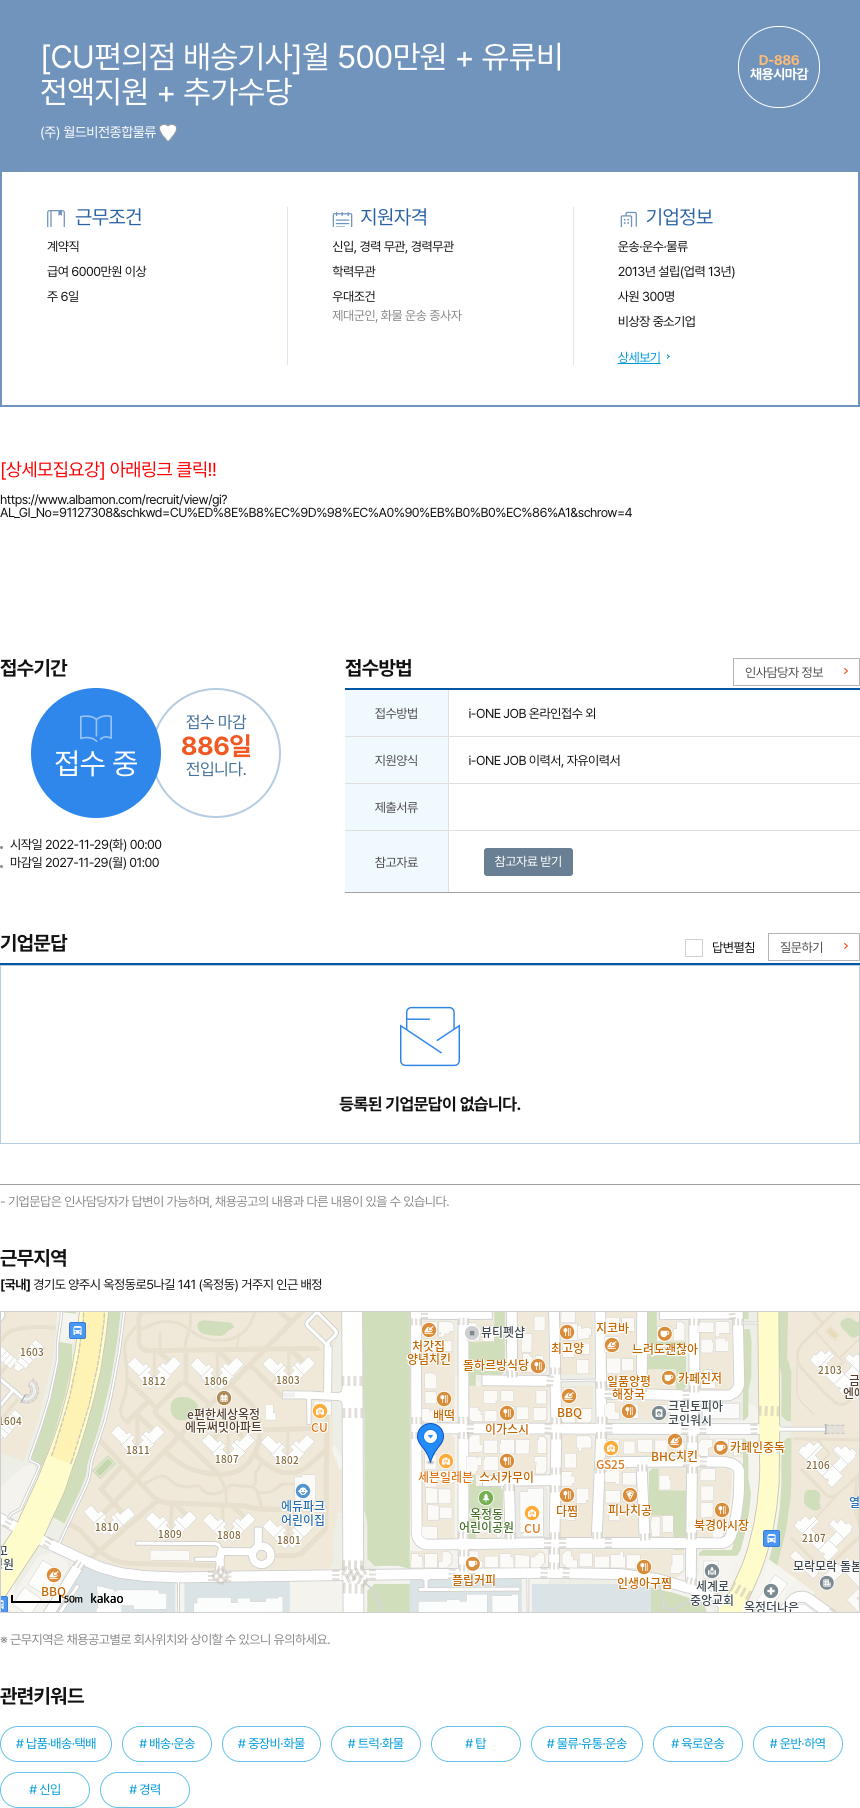Click the '운송·운수·물류' industry text
This screenshot has width=860, height=1808.
coord(652,246)
